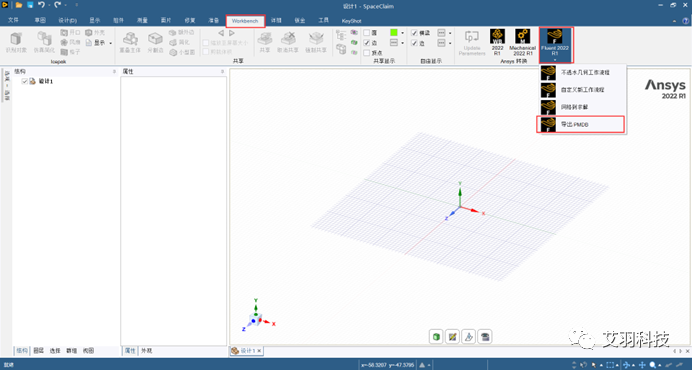Viewport: 692px width, 370px height.
Task: Open the undo history dropdown arrow
Action: (x=49, y=5)
